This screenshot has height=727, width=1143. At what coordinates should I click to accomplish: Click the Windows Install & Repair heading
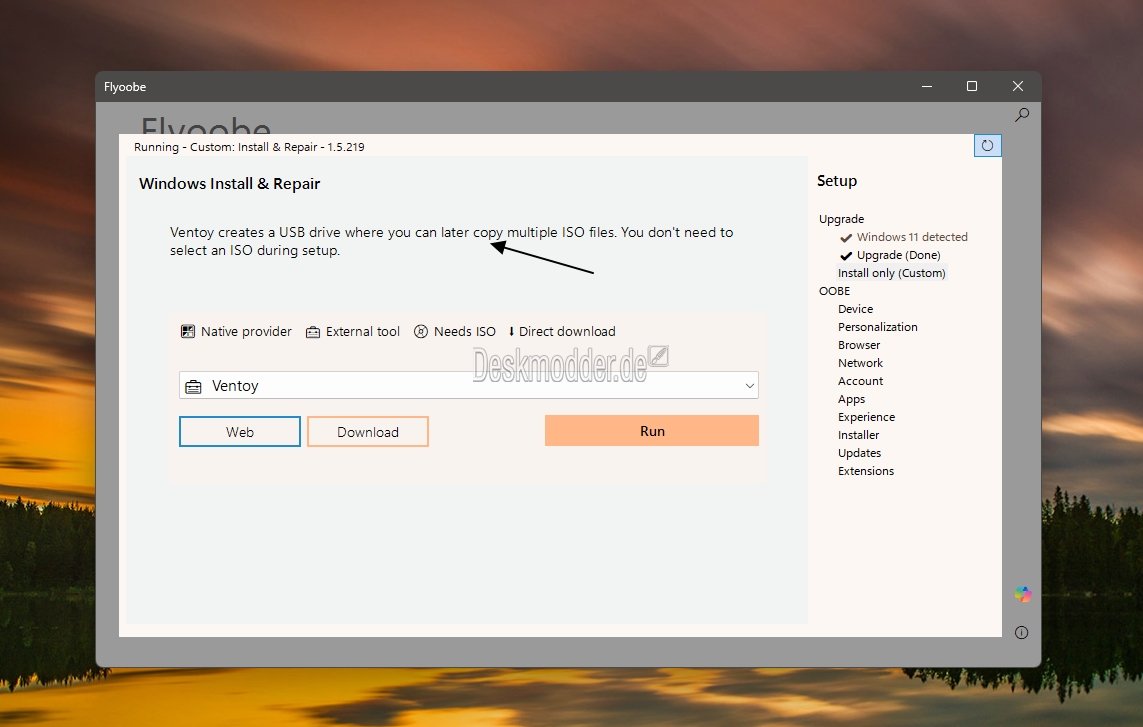click(x=230, y=184)
